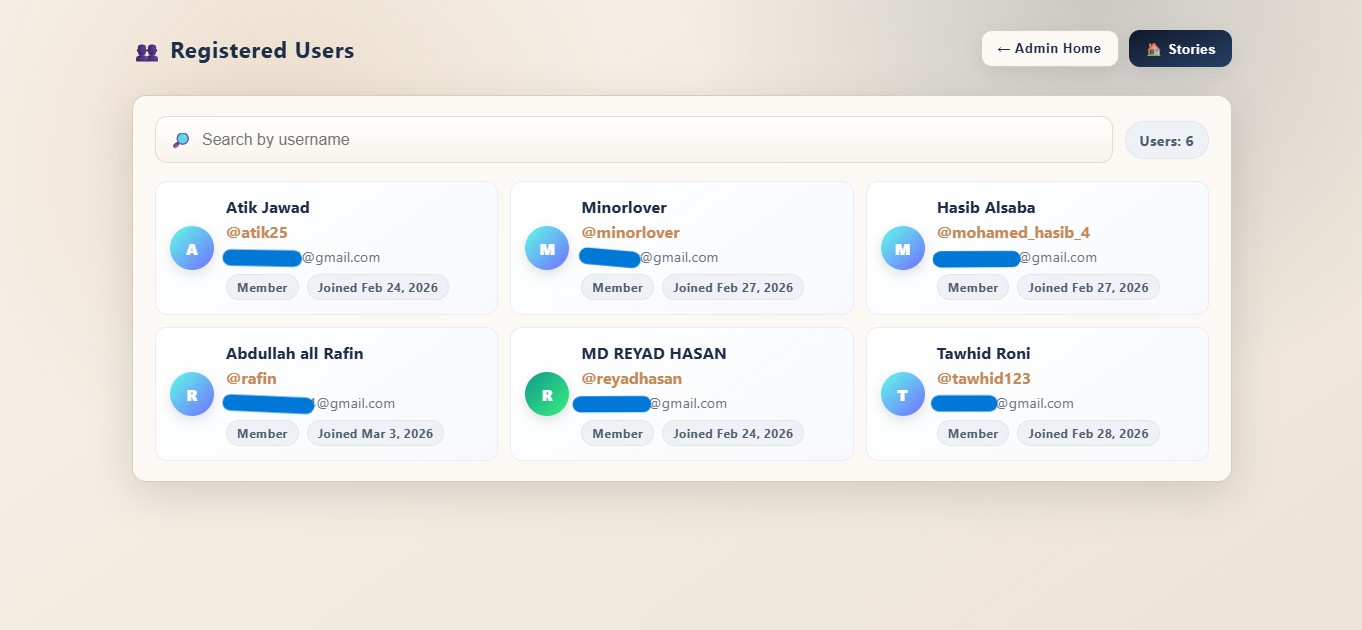This screenshot has height=630, width=1362.
Task: Click the Registered Users people icon
Action: (147, 52)
